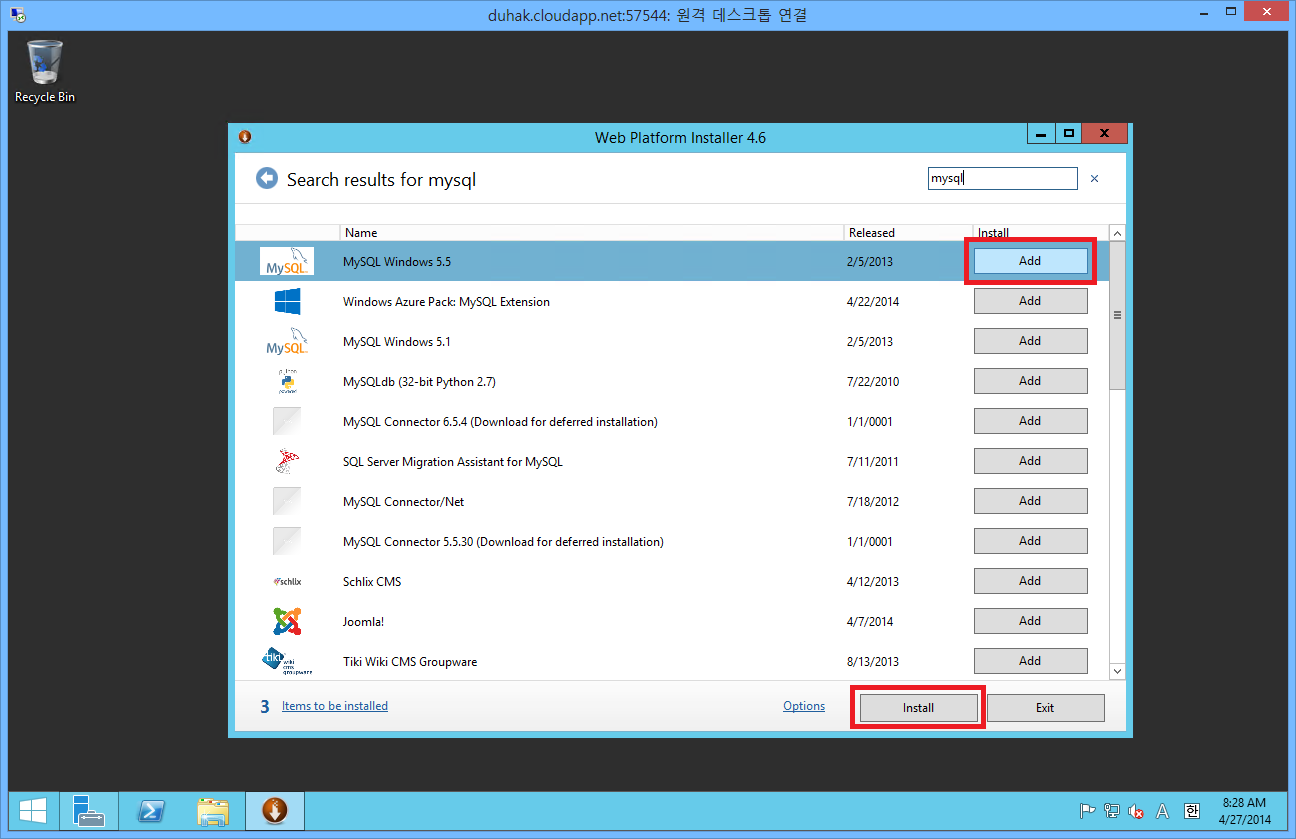The image size is (1296, 839).
Task: Go back using the blue arrow icon
Action: click(266, 178)
